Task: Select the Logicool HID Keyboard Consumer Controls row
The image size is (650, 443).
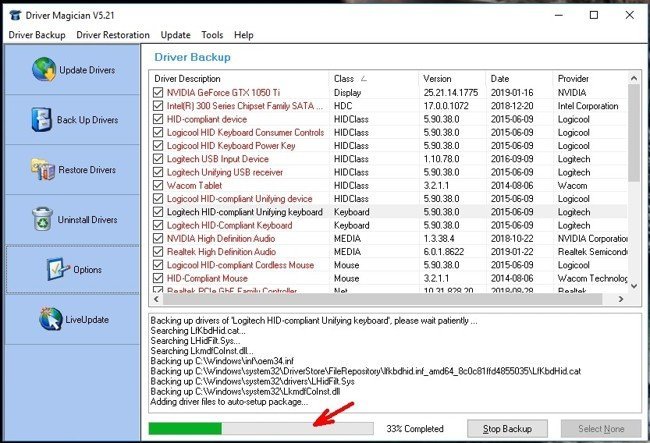Action: 388,132
